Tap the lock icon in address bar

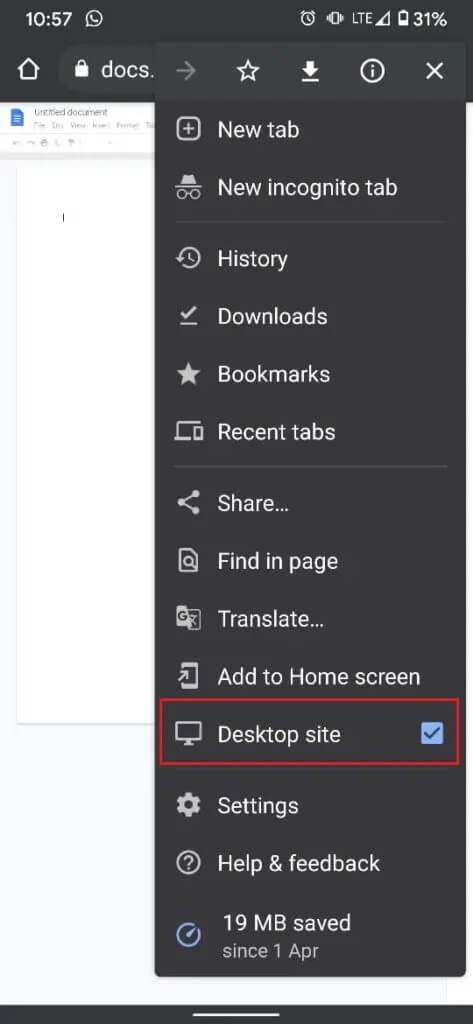[x=82, y=70]
